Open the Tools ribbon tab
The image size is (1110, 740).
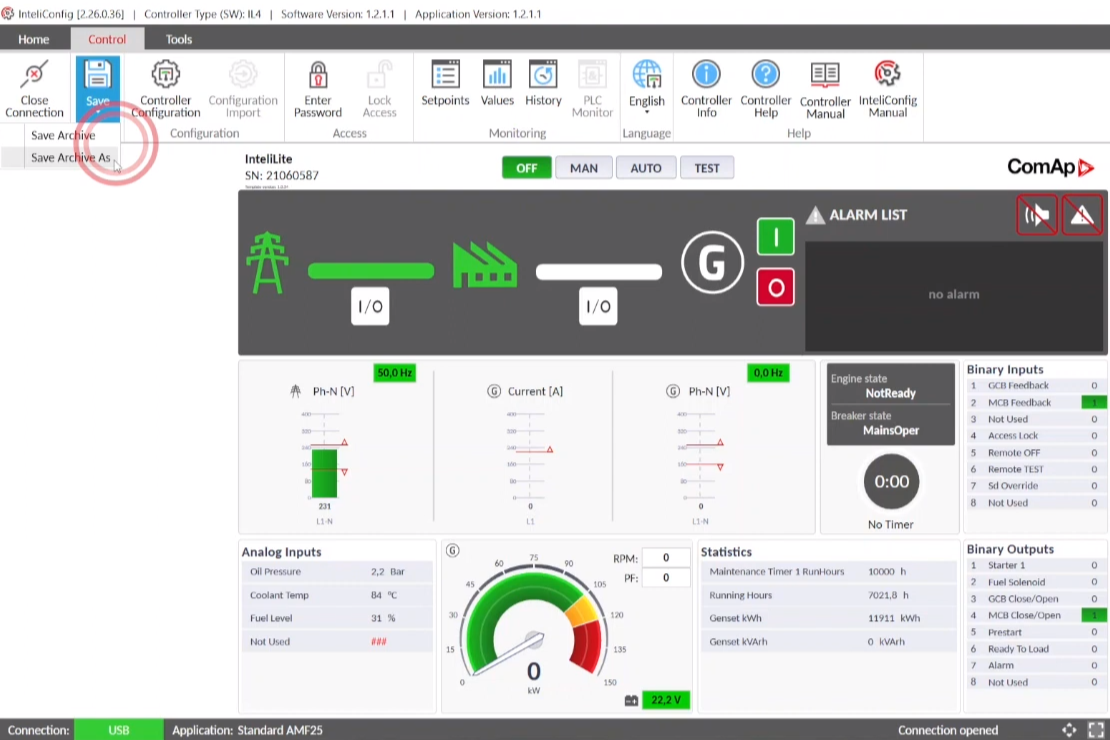[179, 39]
